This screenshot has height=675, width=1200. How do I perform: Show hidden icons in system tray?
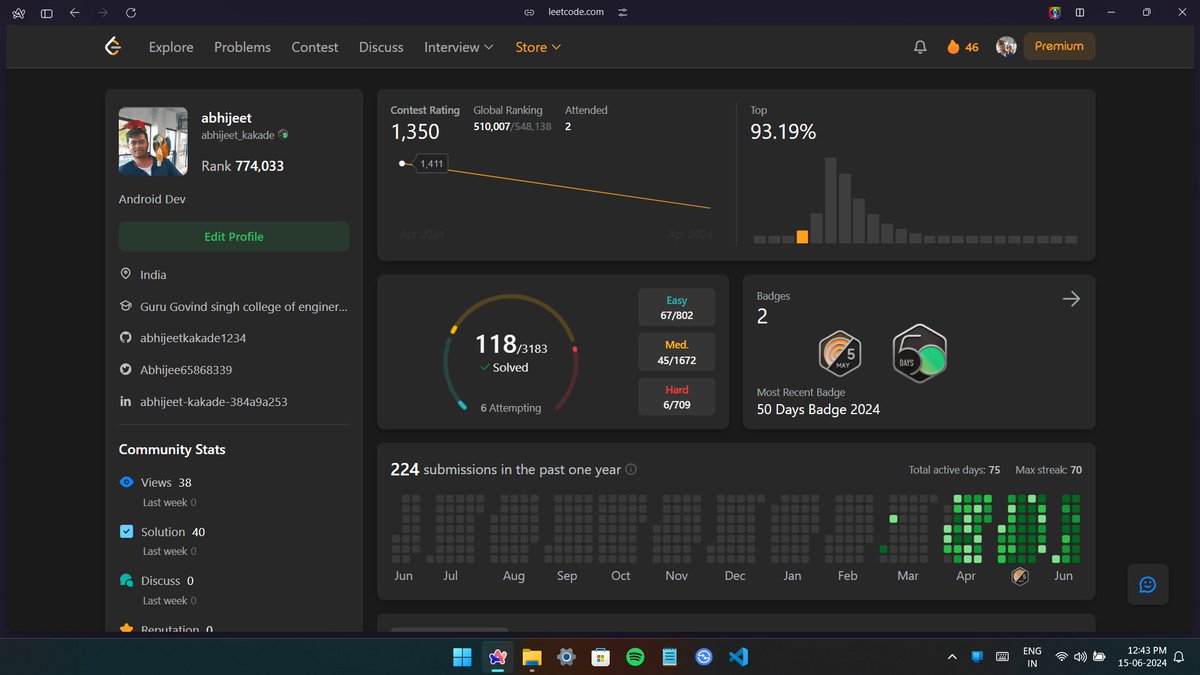[952, 657]
